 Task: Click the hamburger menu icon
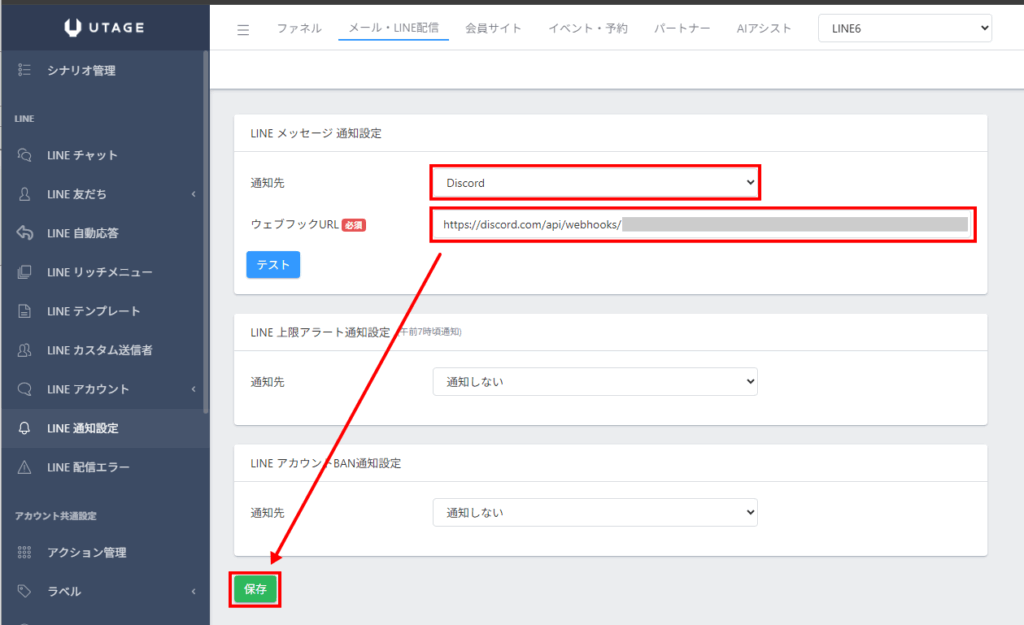tap(243, 29)
